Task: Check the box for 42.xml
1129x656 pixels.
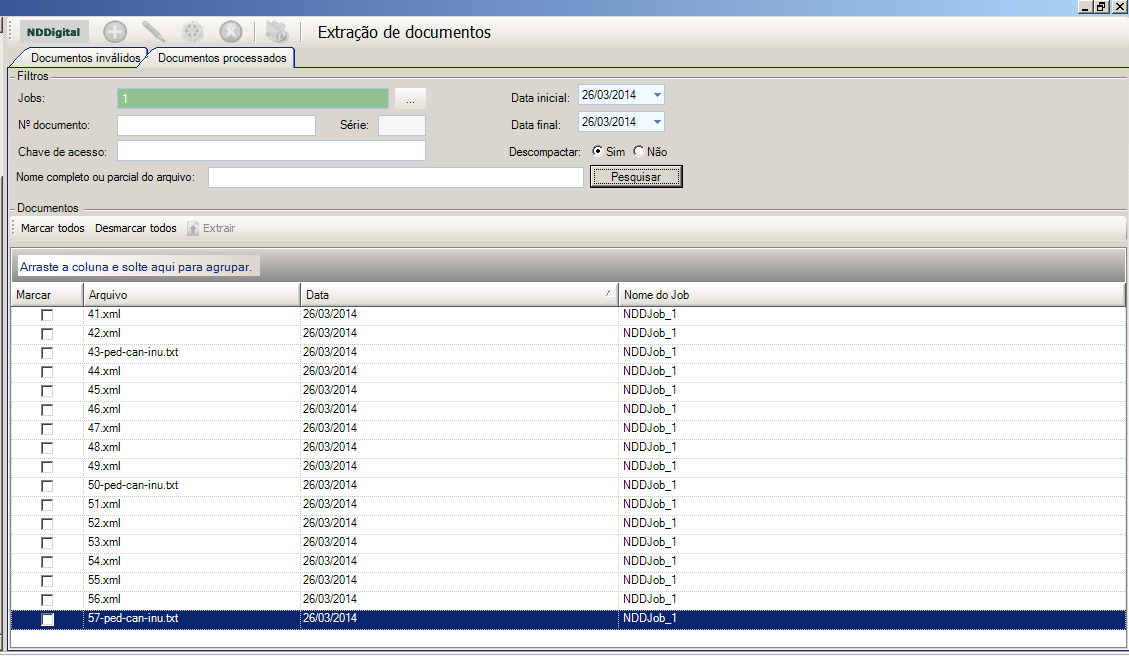Action: 47,334
